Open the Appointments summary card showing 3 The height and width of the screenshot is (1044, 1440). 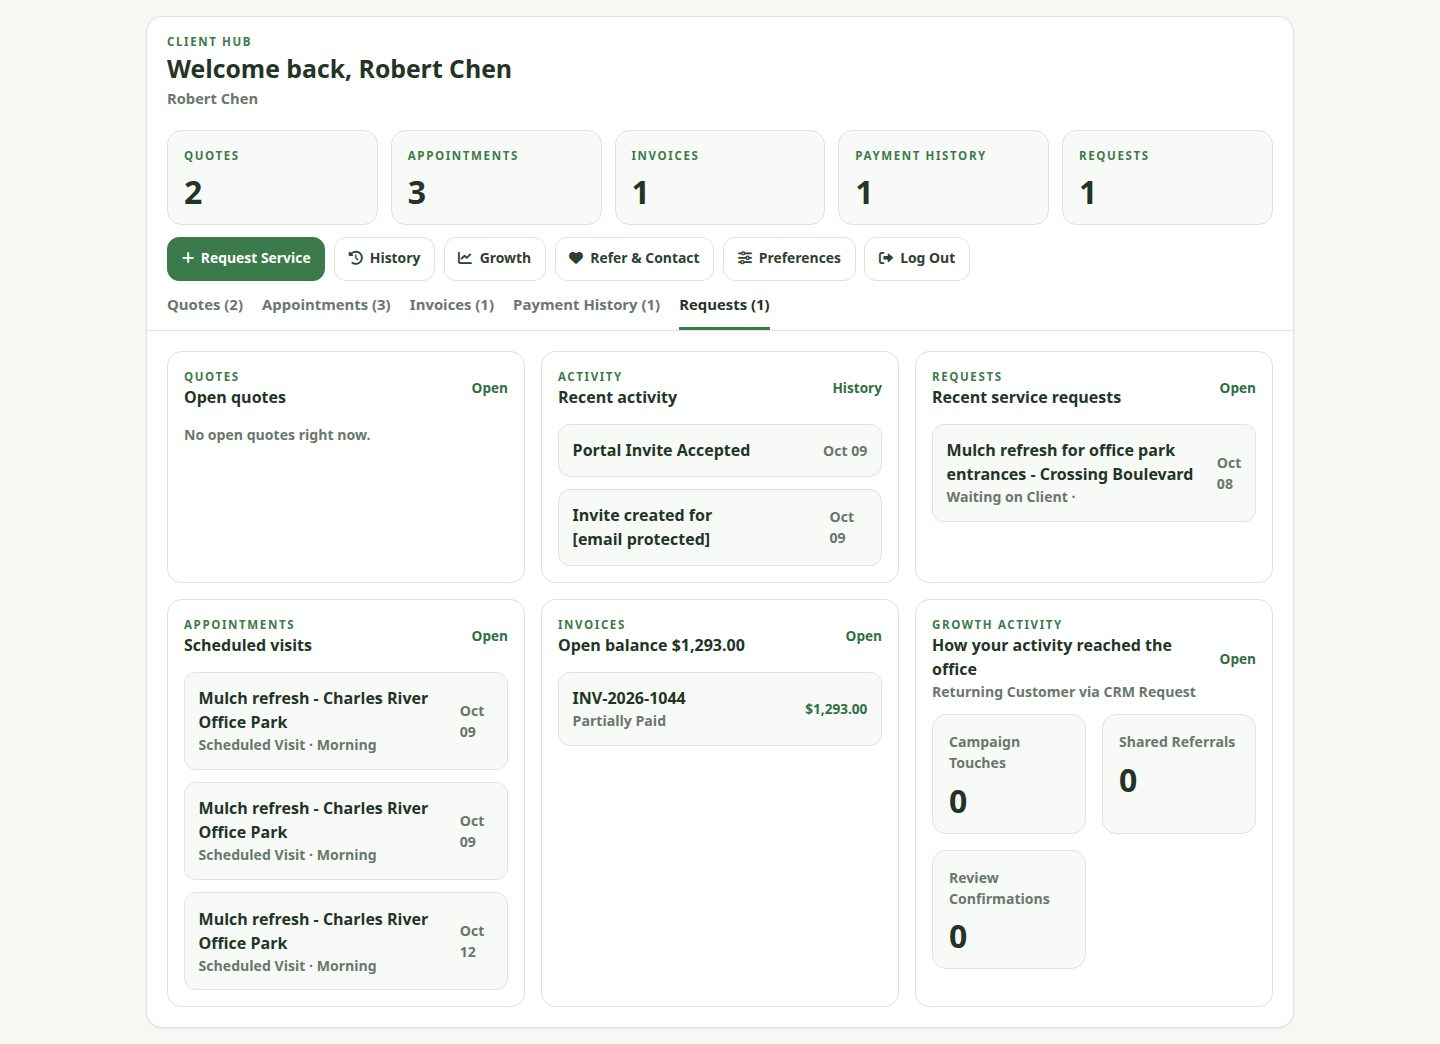[x=496, y=177]
